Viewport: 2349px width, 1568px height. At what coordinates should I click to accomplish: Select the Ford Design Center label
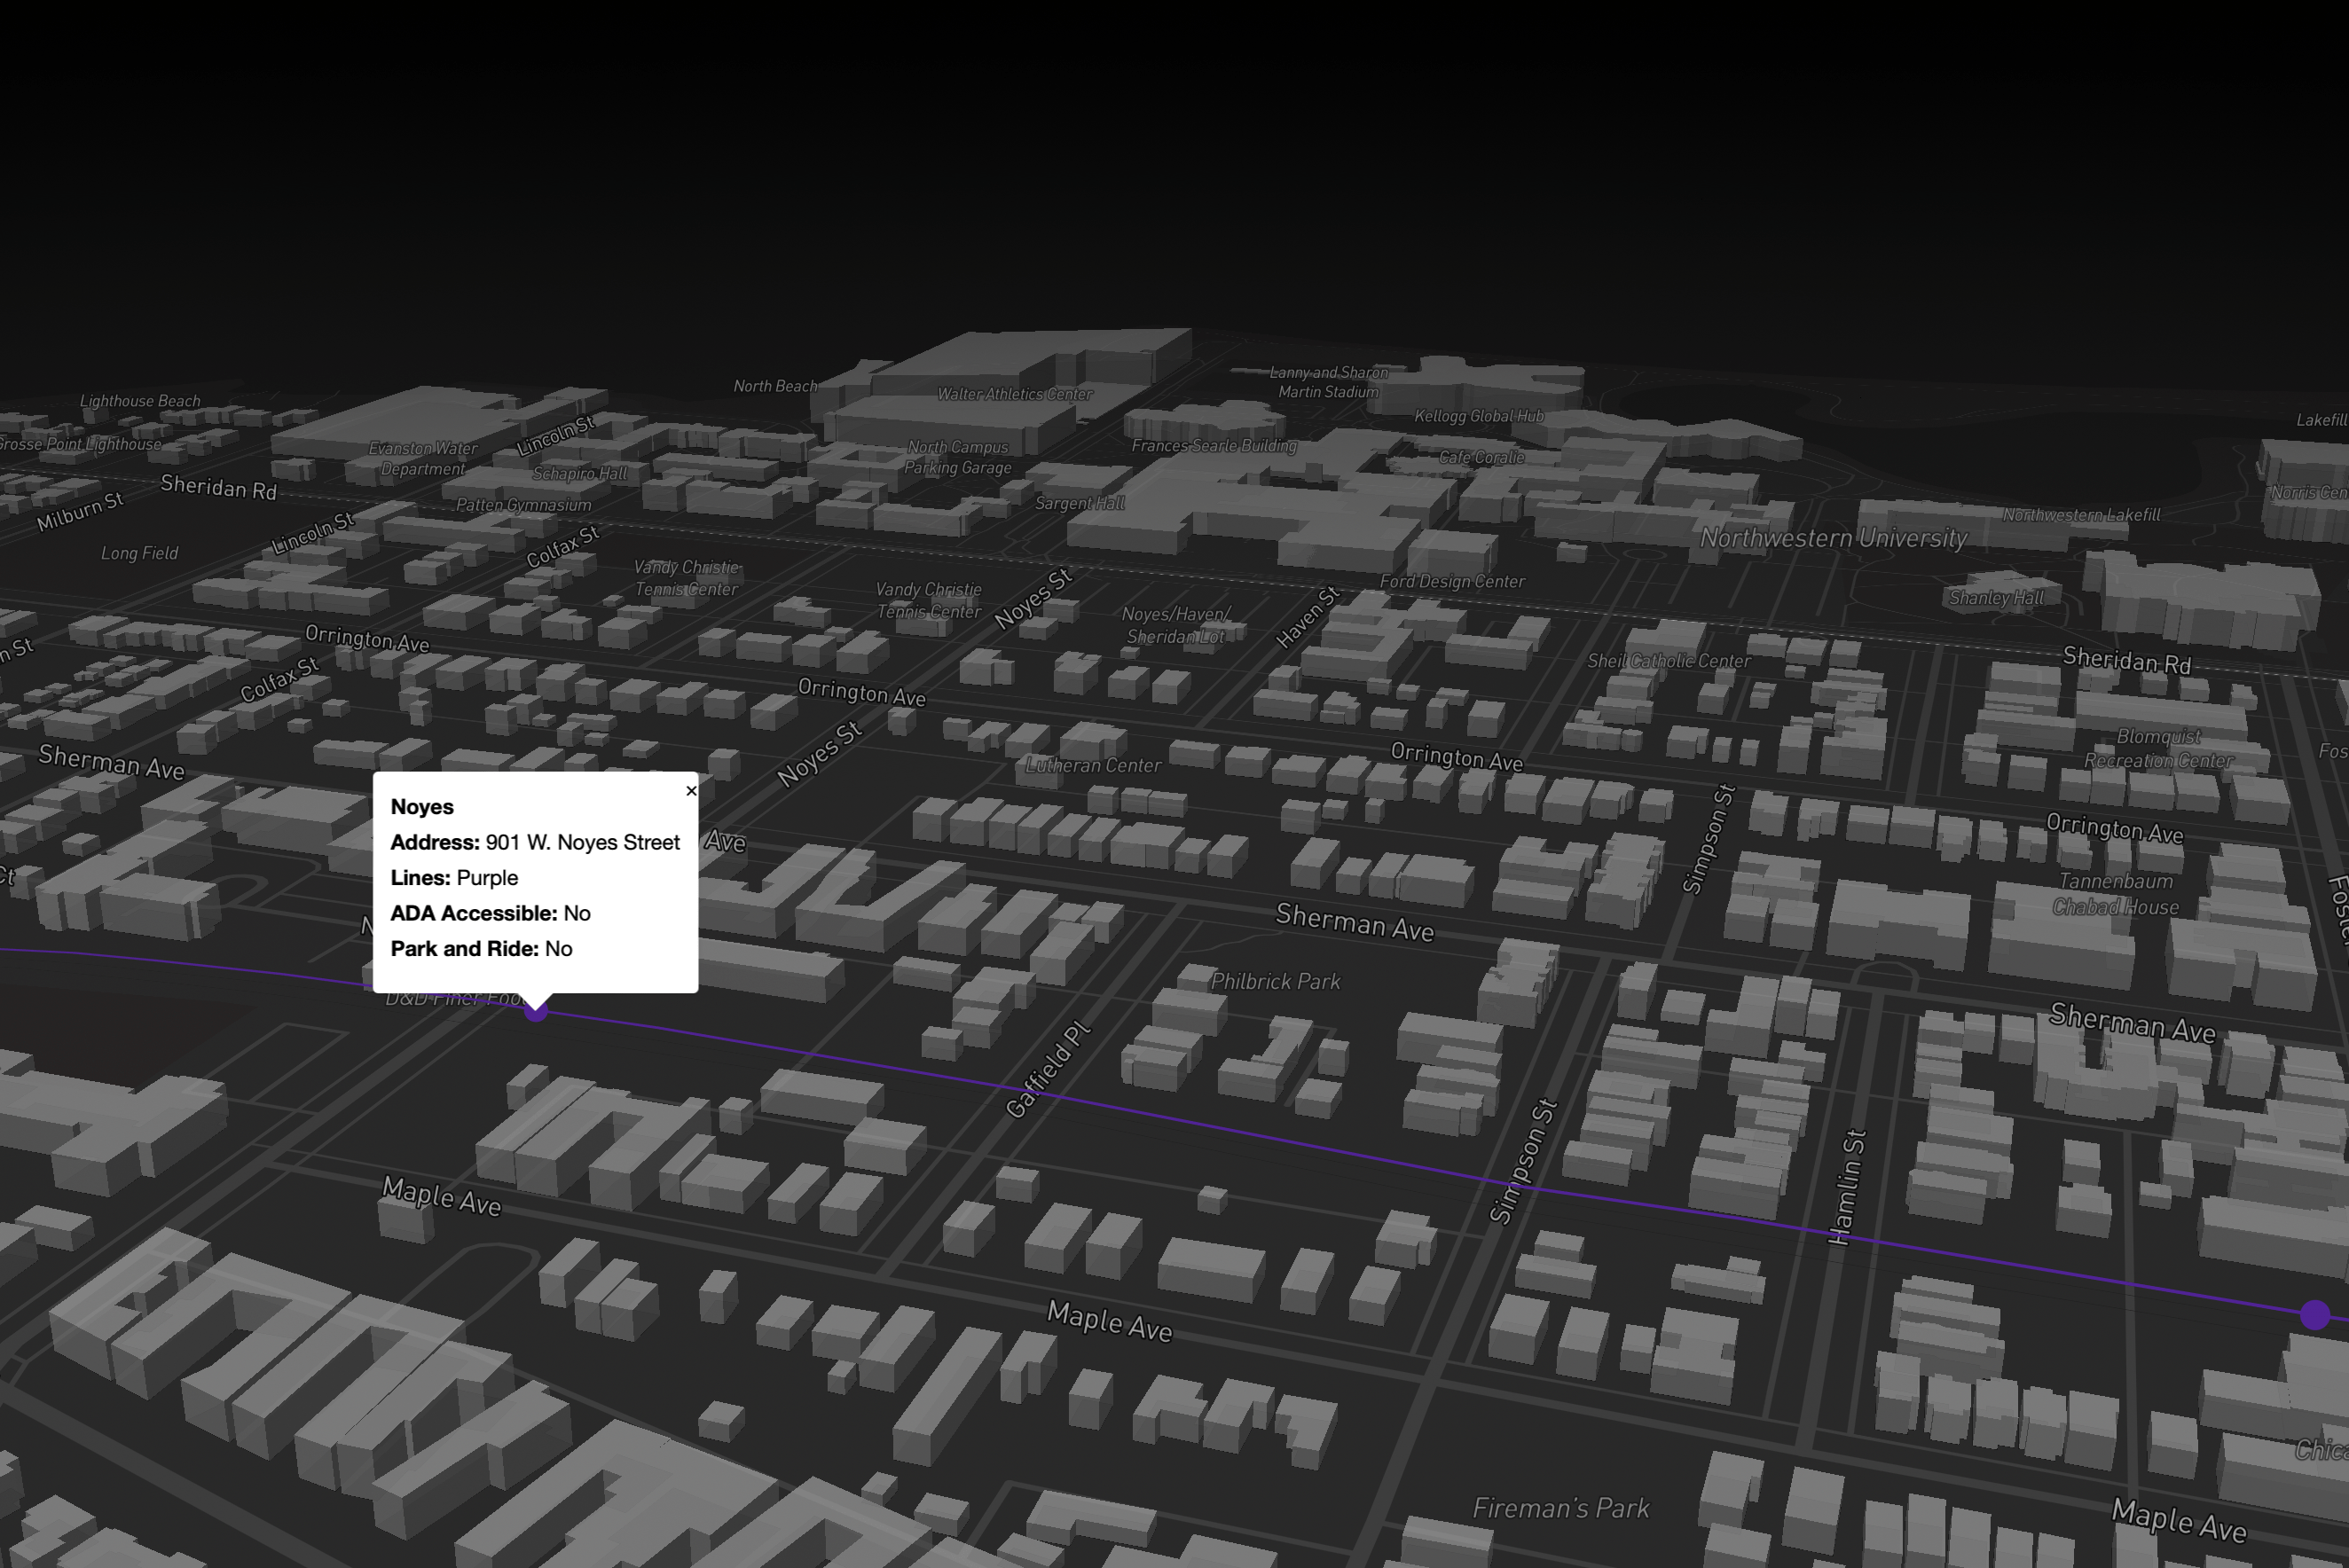[1452, 582]
